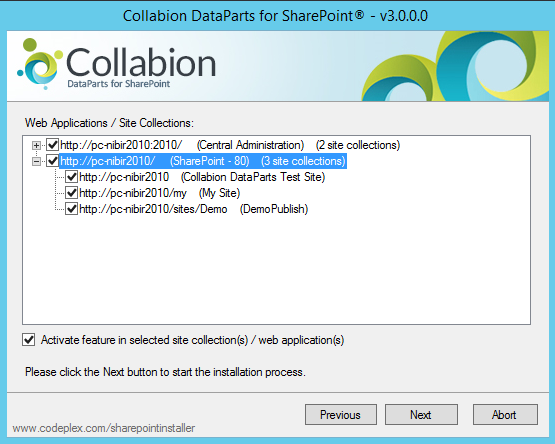
Task: Uncheck the DemoPublish site collection checkbox
Action: [72, 209]
